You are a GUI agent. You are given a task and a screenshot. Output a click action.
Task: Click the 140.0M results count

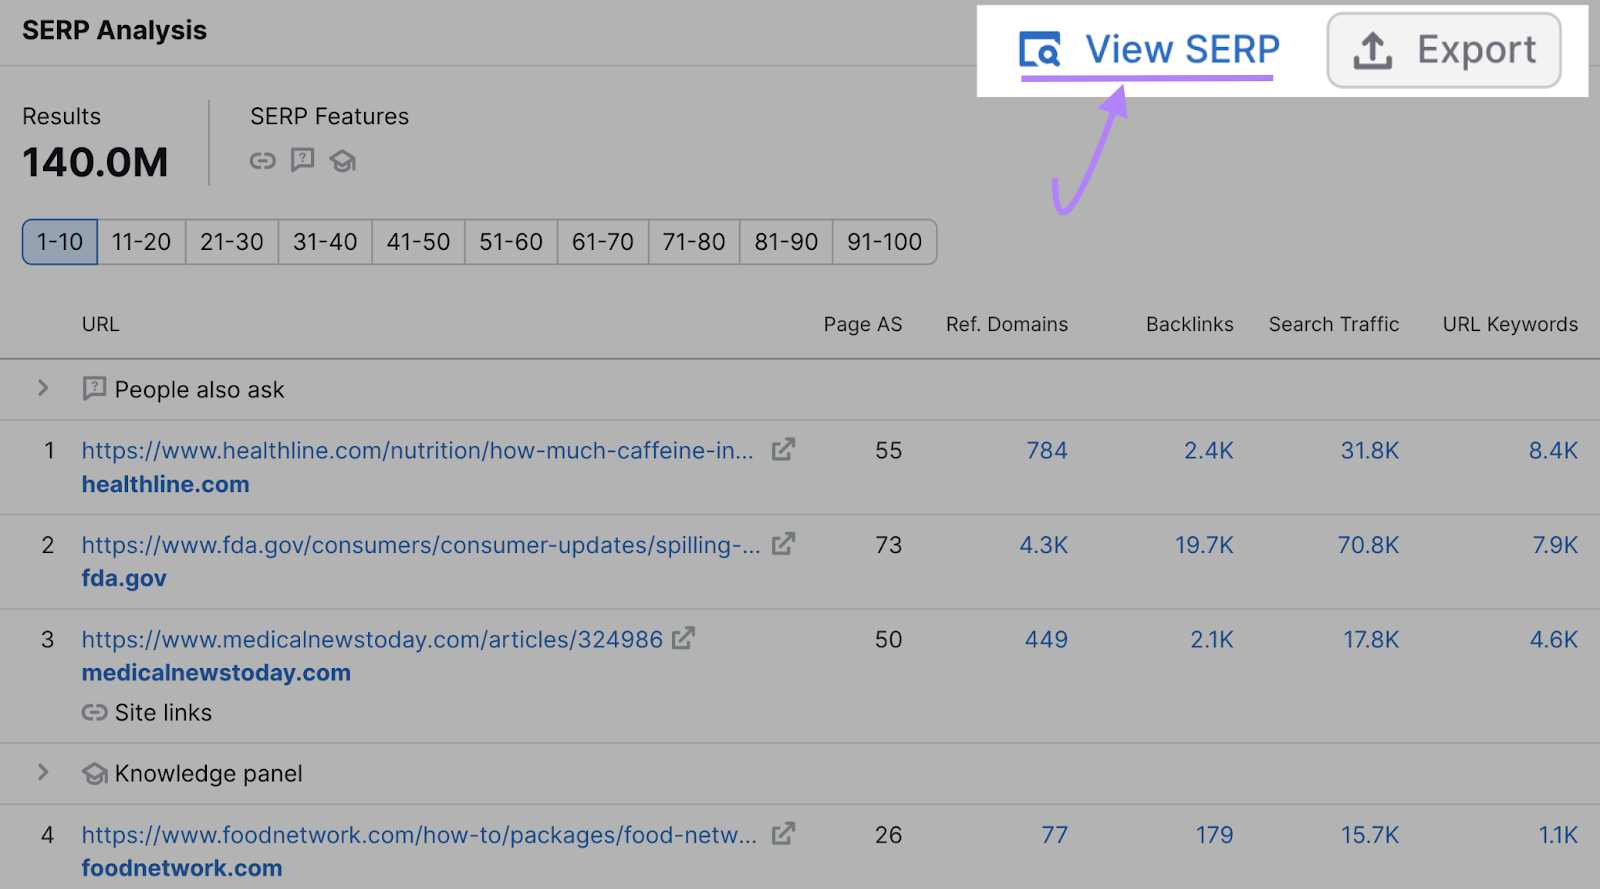pos(95,163)
